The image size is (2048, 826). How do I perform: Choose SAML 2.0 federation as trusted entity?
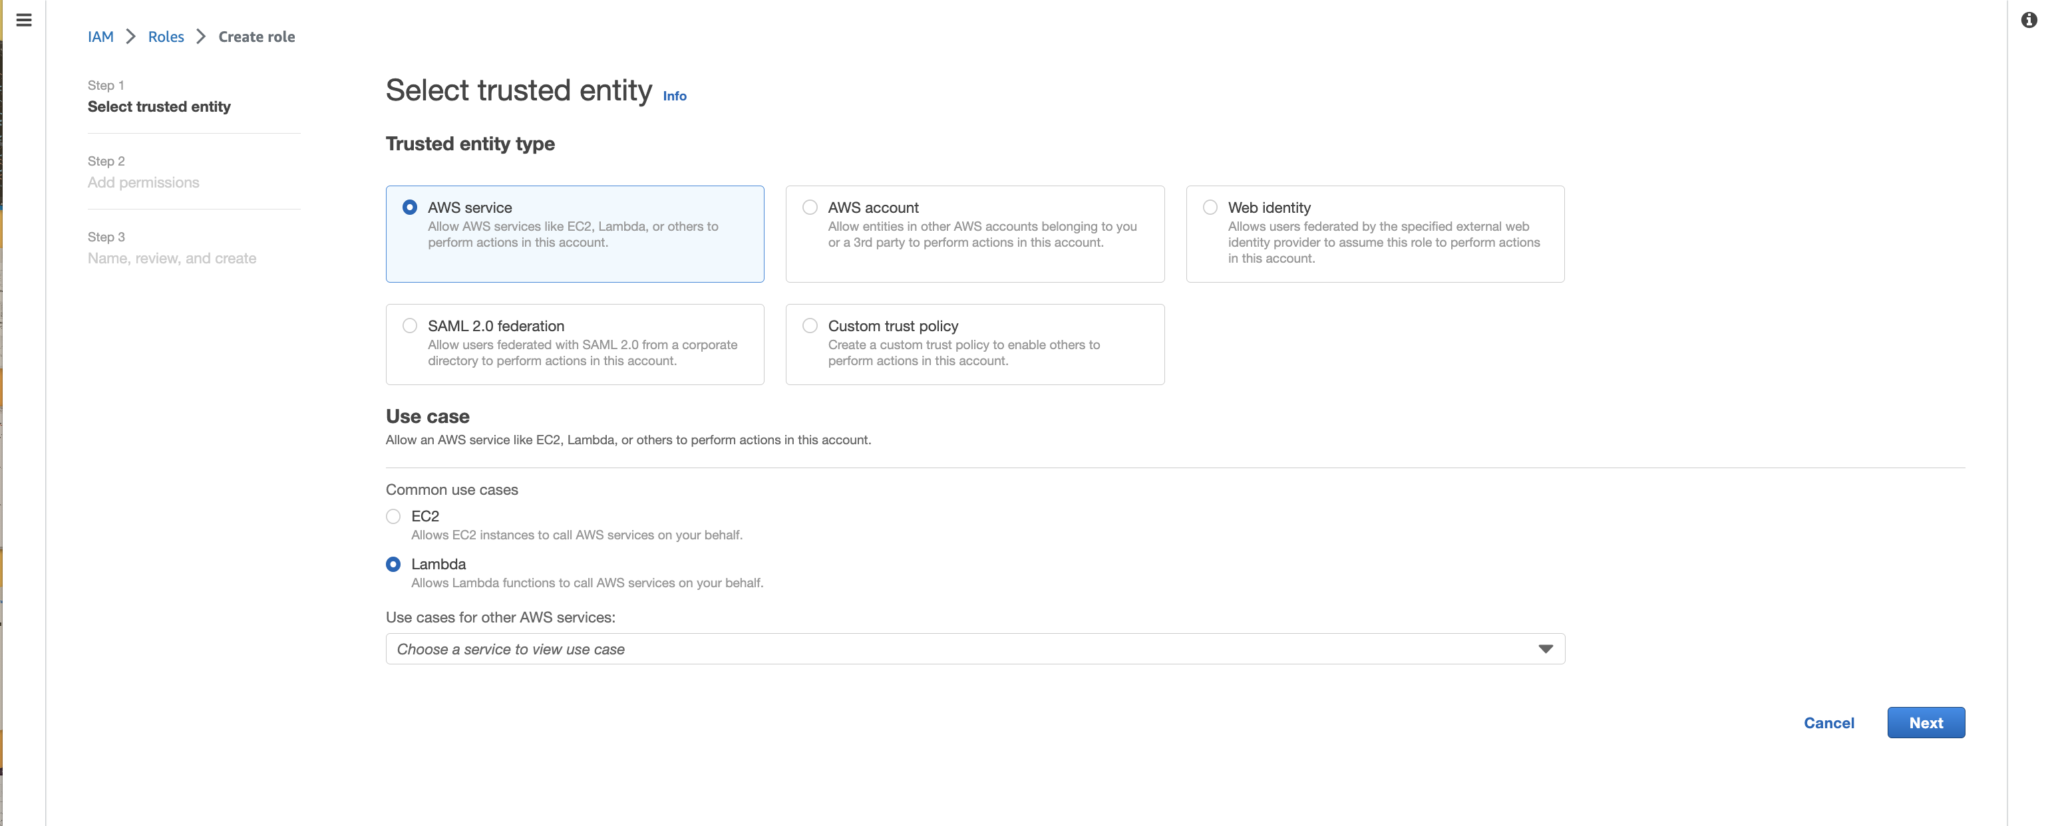(x=409, y=325)
